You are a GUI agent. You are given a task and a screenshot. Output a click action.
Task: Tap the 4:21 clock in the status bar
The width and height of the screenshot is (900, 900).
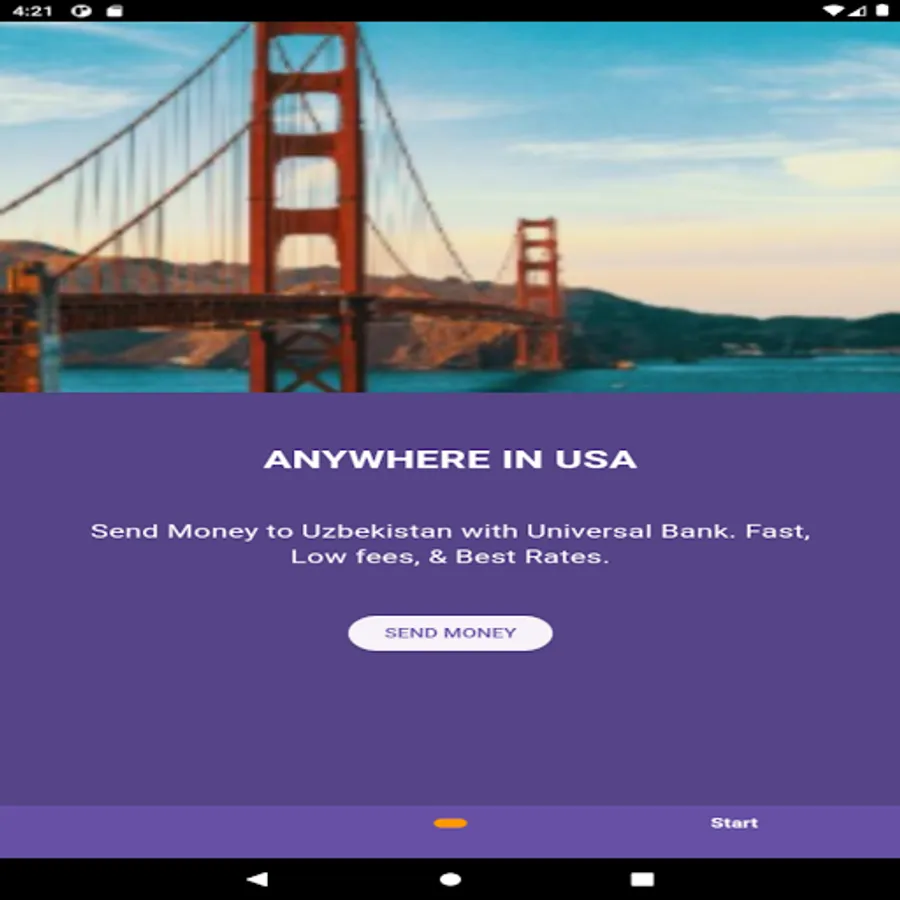[x=32, y=10]
